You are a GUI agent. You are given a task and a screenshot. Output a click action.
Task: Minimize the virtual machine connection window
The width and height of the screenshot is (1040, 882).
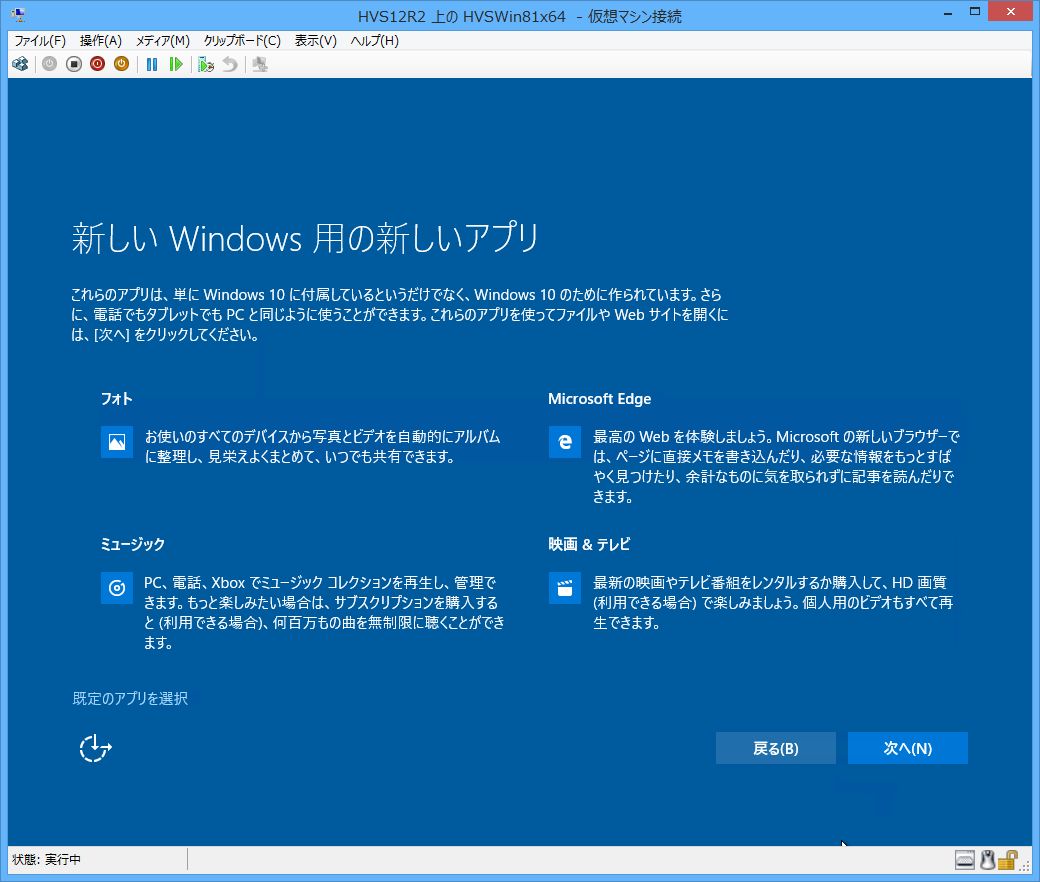(948, 13)
